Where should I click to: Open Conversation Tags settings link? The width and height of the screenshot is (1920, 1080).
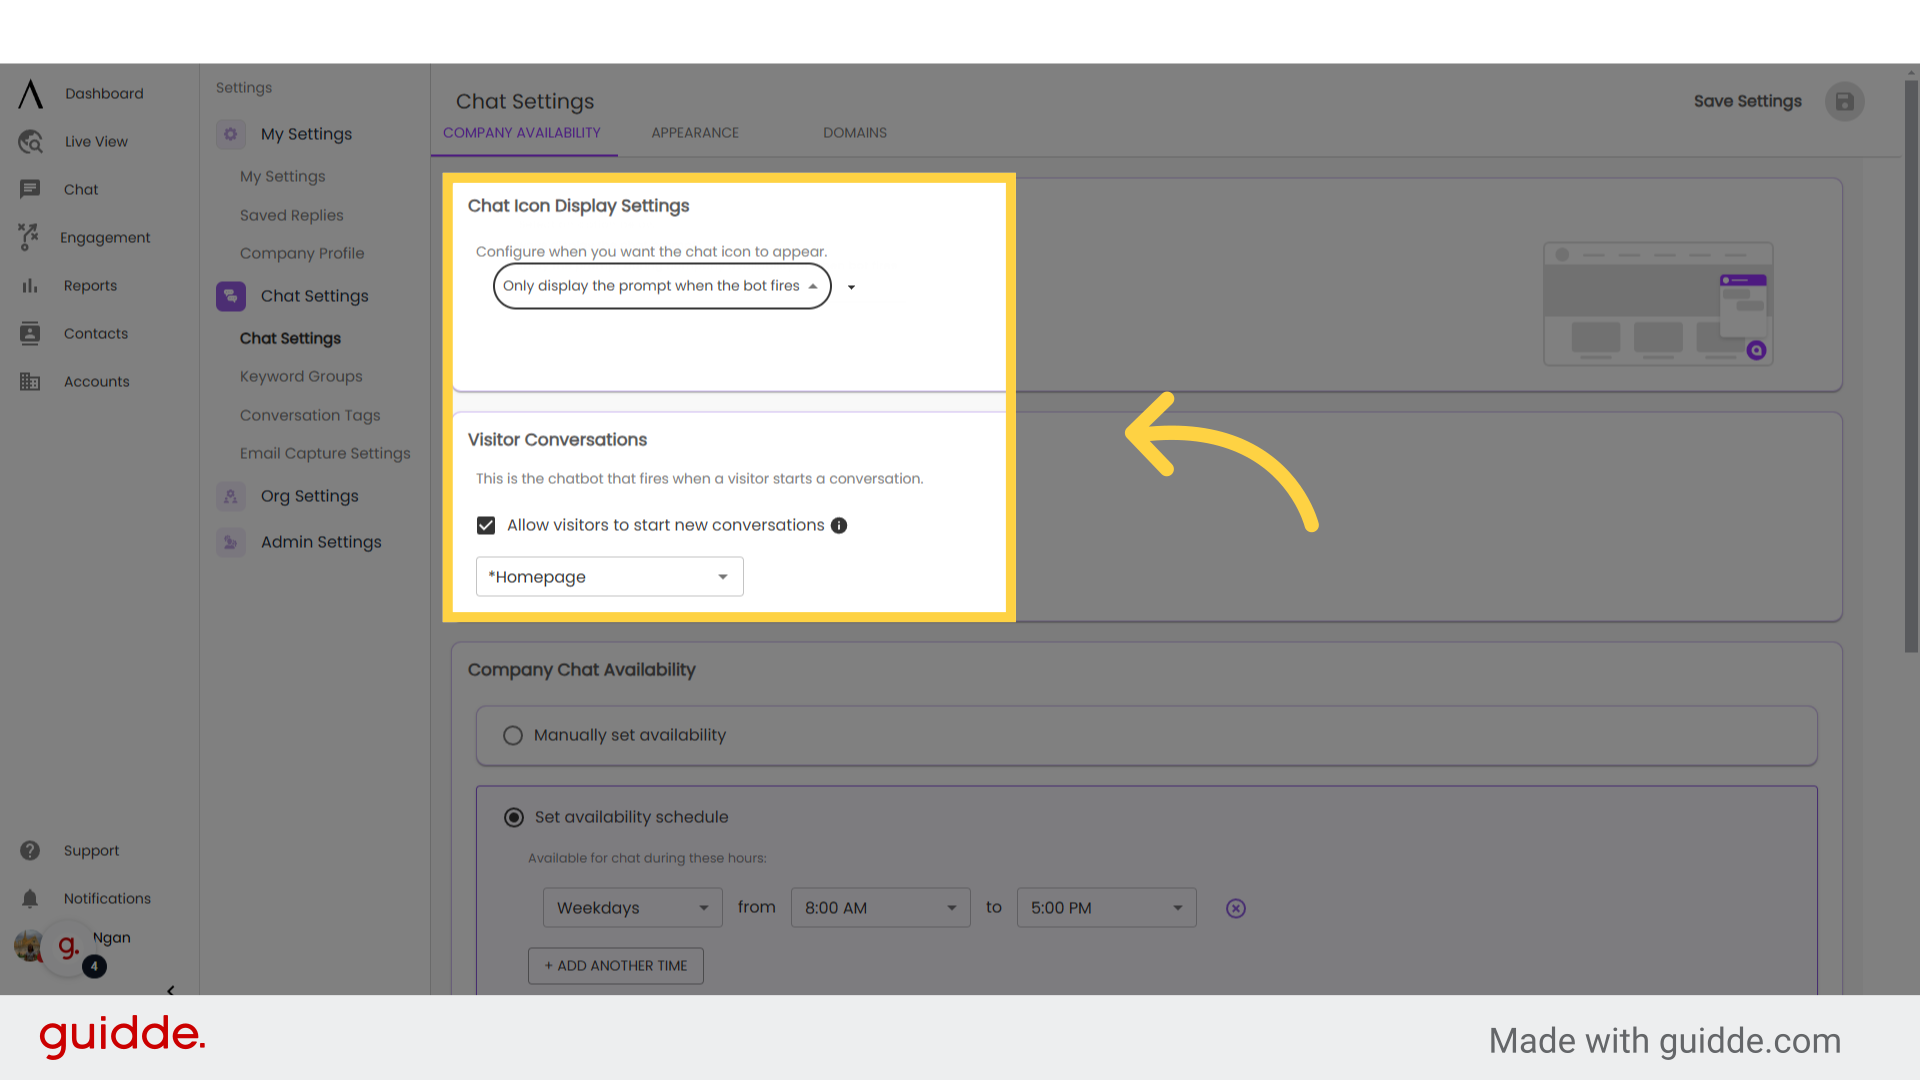pyautogui.click(x=310, y=416)
